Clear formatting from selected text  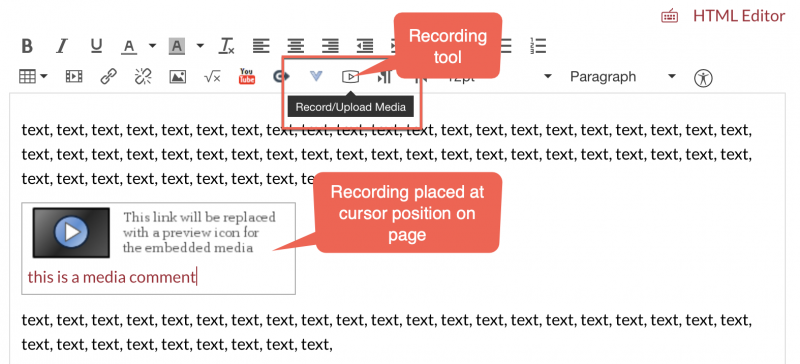pos(227,46)
